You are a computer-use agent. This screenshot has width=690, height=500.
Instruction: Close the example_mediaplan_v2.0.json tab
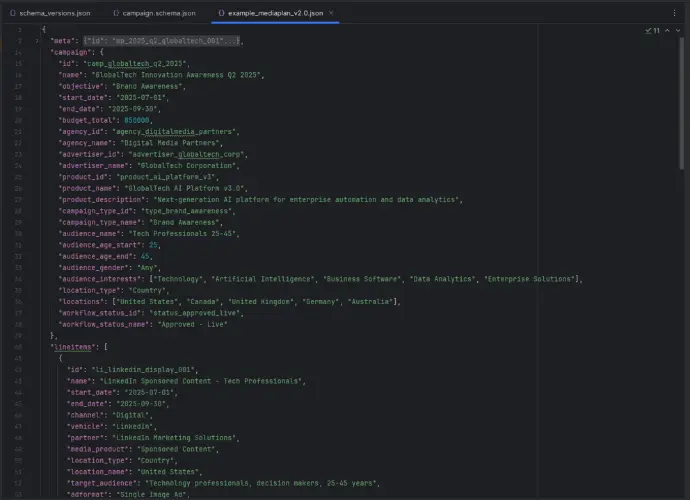pyautogui.click(x=331, y=13)
